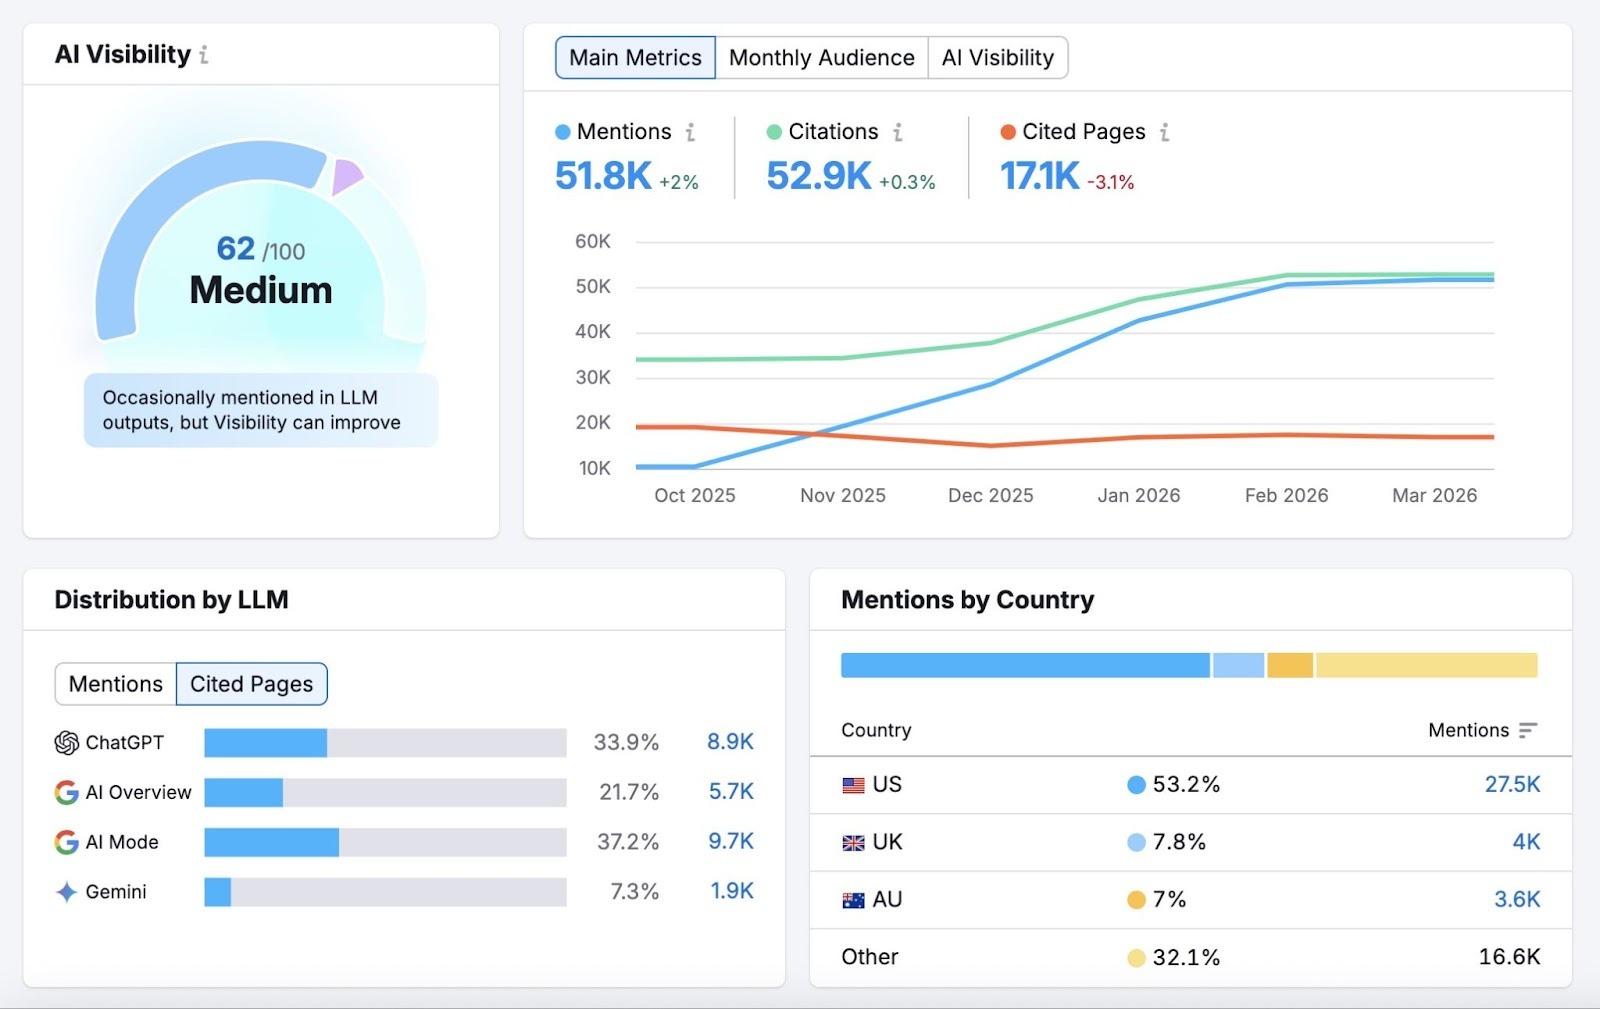Click the orange AU segment in the country bar

1291,663
